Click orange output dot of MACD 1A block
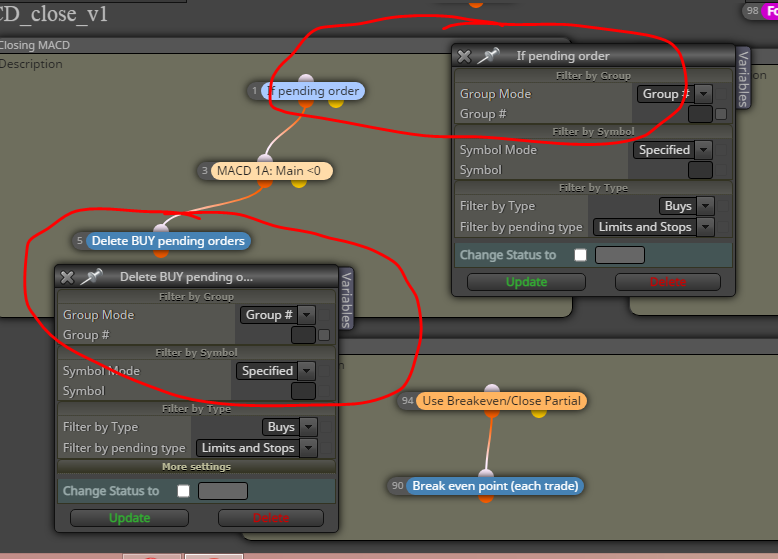This screenshot has height=559, width=778. click(x=265, y=183)
